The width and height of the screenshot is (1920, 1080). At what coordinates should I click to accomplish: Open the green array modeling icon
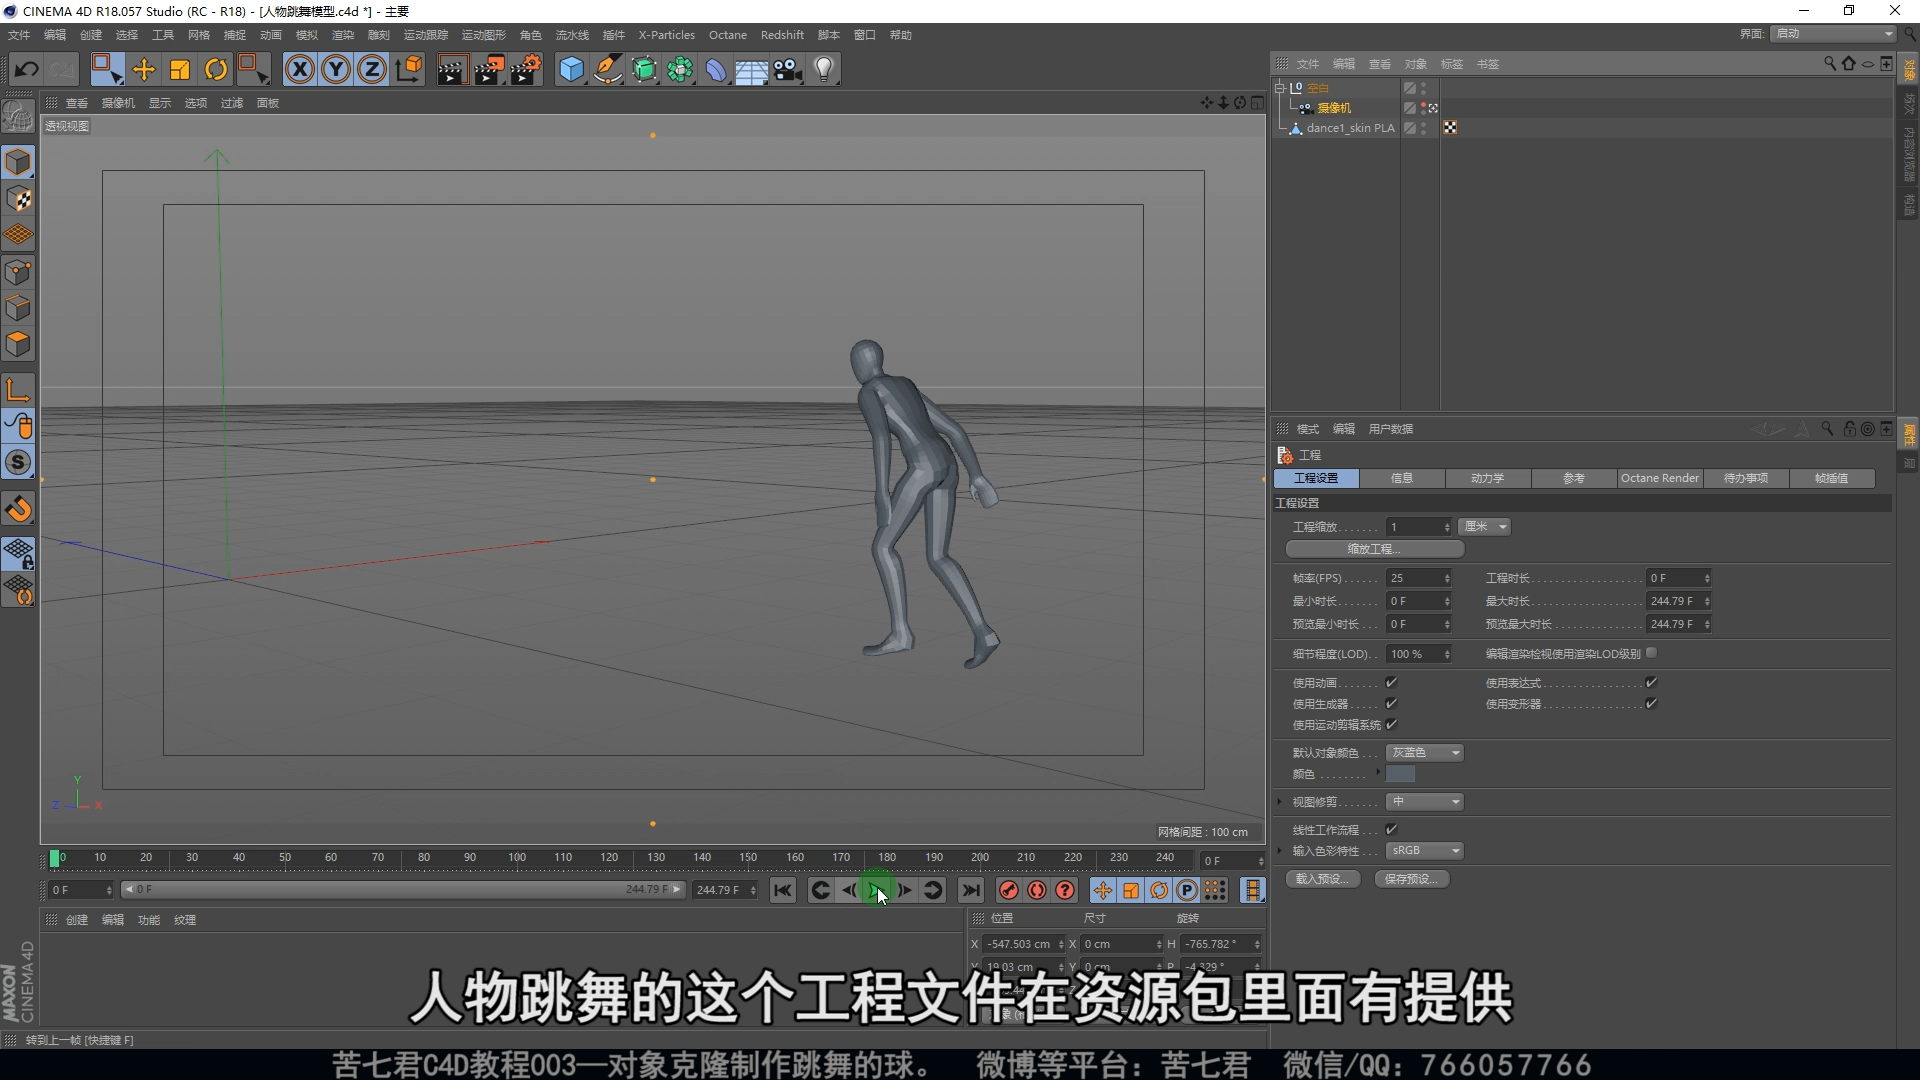point(680,69)
